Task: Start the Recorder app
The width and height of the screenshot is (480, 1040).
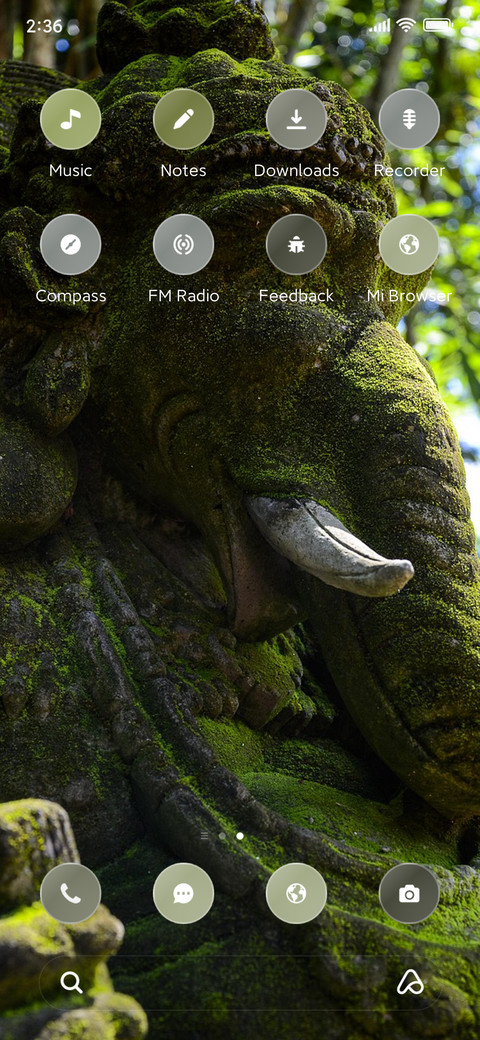Action: [x=409, y=119]
